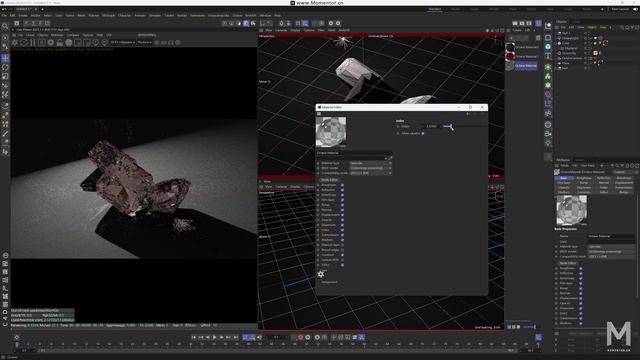Open the Cameras menu in top viewport
The width and height of the screenshot is (640, 360).
tap(281, 30)
